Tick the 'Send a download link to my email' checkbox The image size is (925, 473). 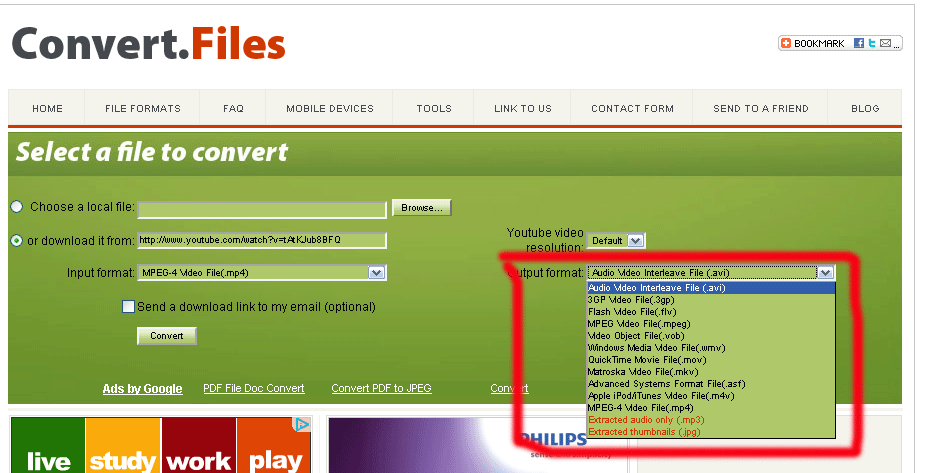(128, 306)
